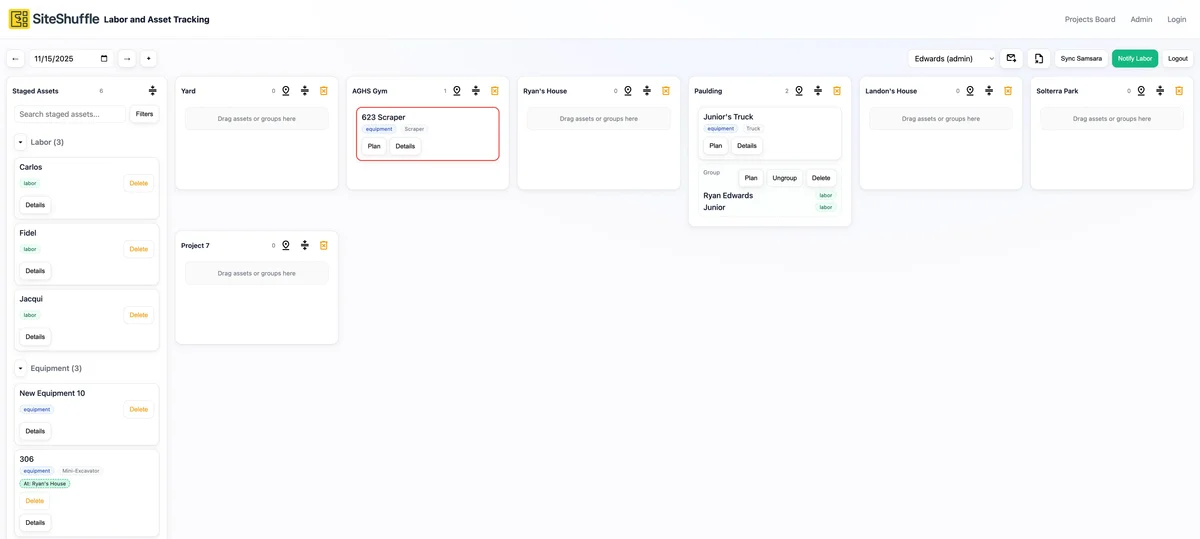Screen dimensions: 1200x539
Task: Advance to next day with right arrow
Action: pos(127,59)
